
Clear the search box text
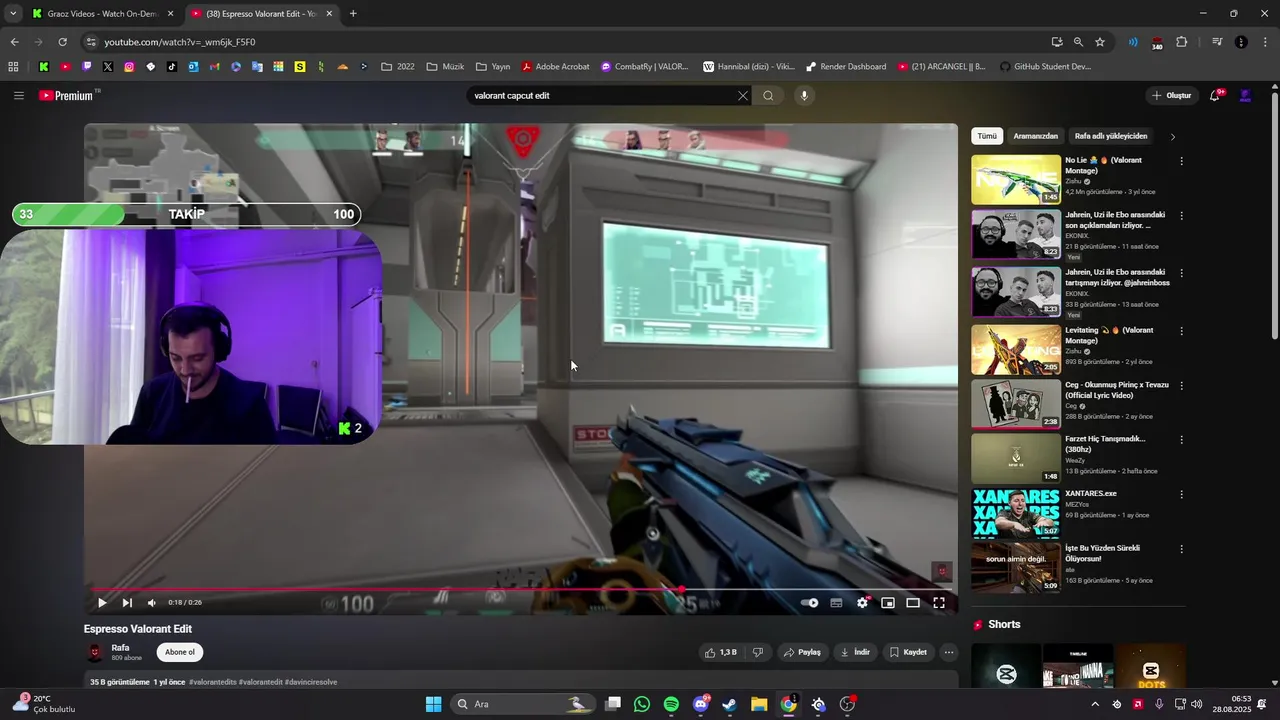pyautogui.click(x=742, y=96)
